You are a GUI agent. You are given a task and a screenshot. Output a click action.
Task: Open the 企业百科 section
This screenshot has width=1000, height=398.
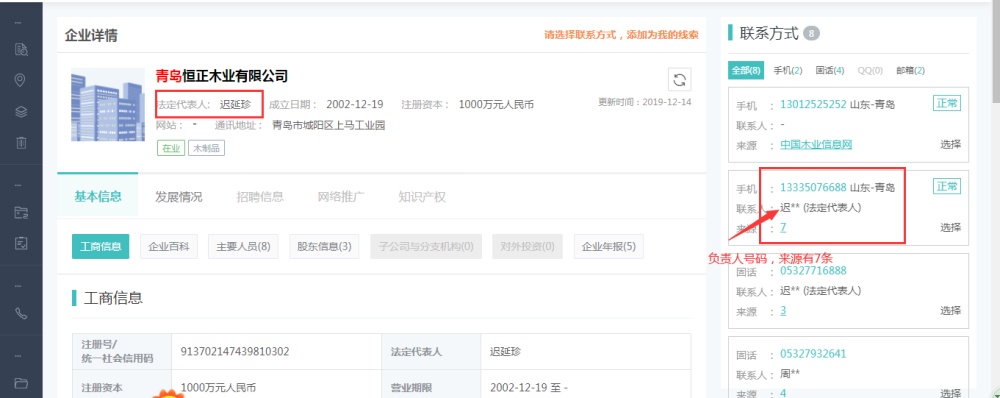169,246
